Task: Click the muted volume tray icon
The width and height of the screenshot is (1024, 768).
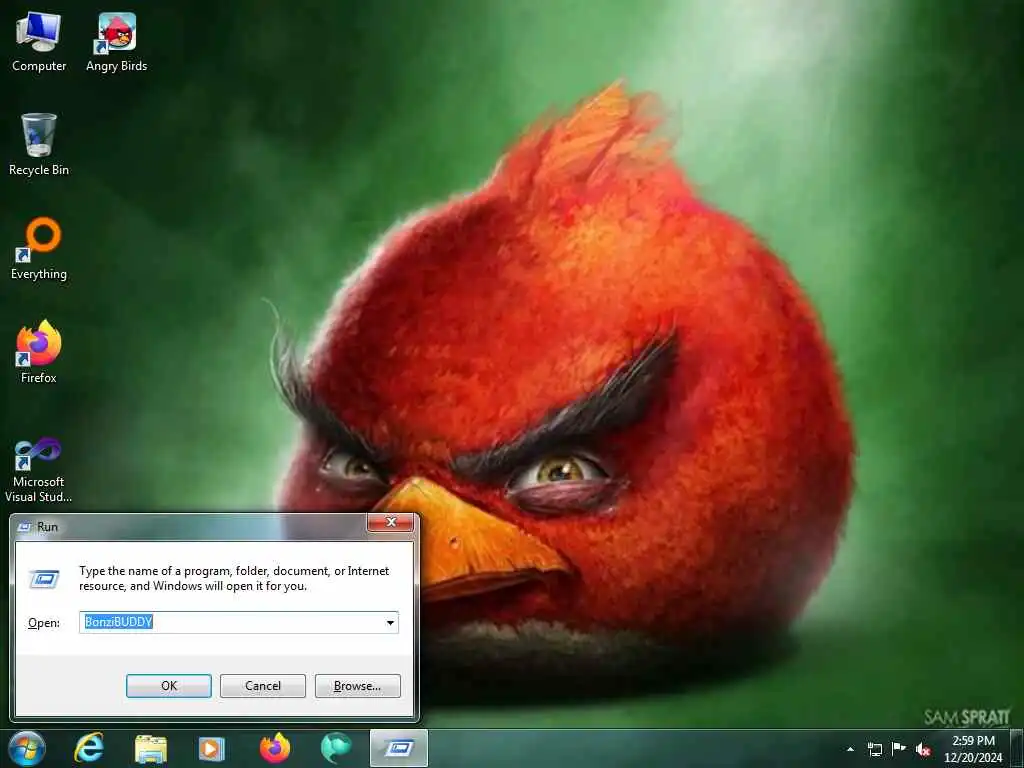Action: click(x=923, y=749)
